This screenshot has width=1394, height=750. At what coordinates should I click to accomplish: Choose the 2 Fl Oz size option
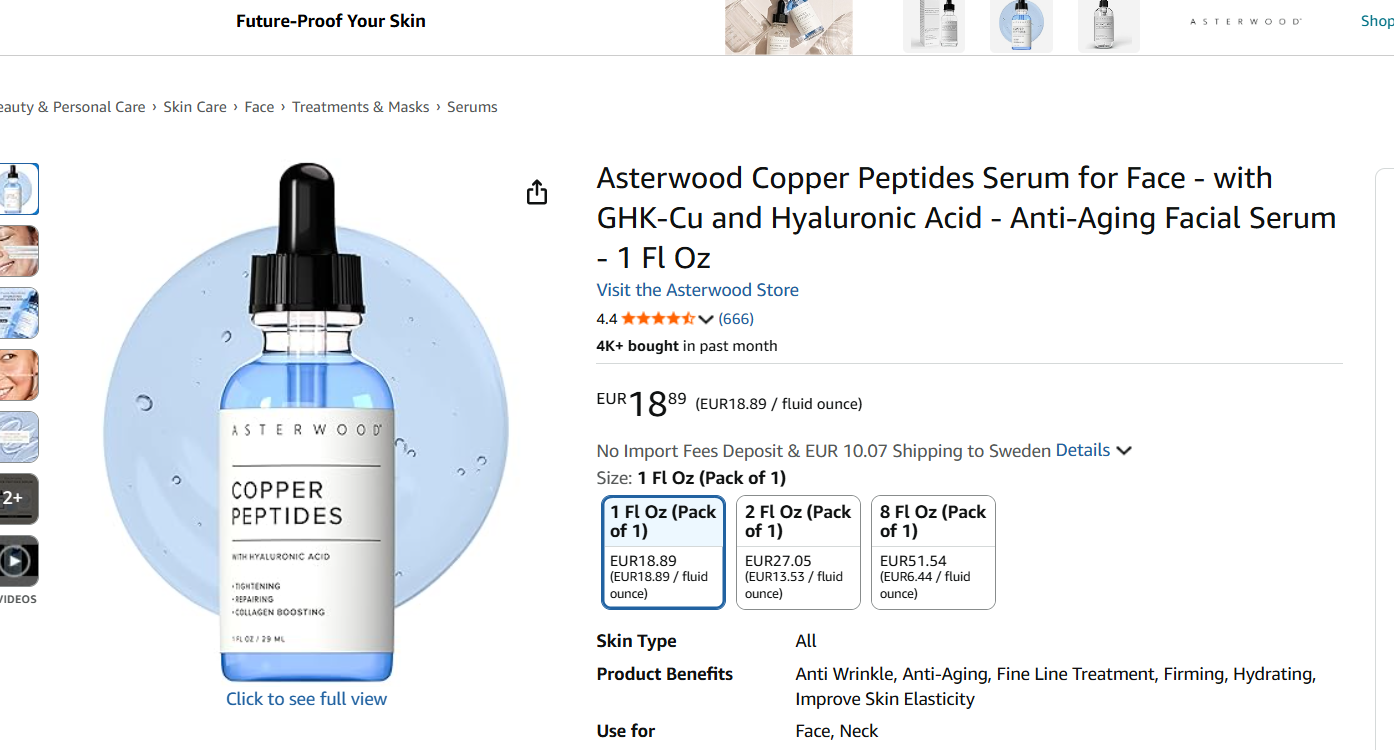(798, 552)
